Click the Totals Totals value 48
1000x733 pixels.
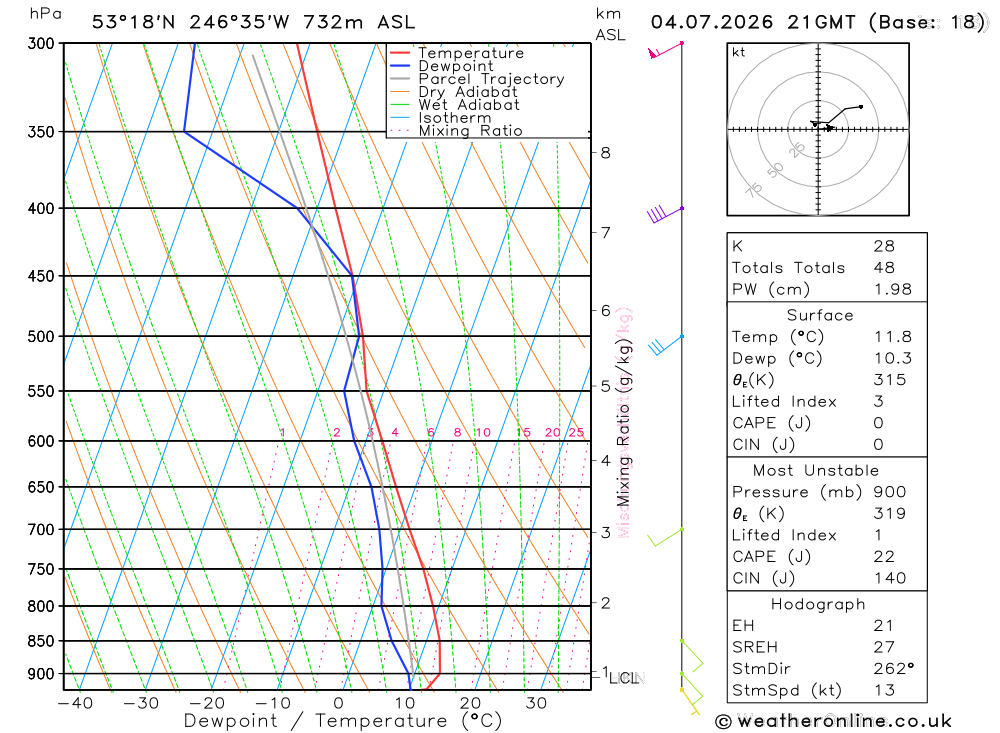click(885, 268)
